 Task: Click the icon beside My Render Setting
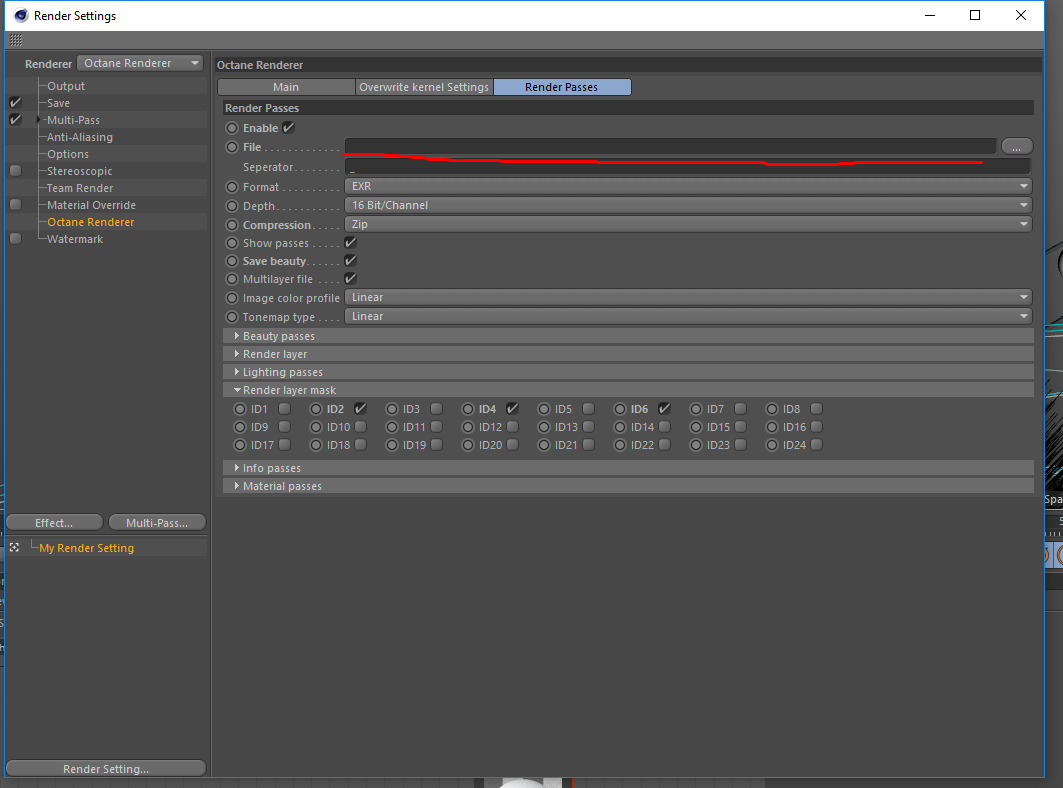(x=14, y=547)
